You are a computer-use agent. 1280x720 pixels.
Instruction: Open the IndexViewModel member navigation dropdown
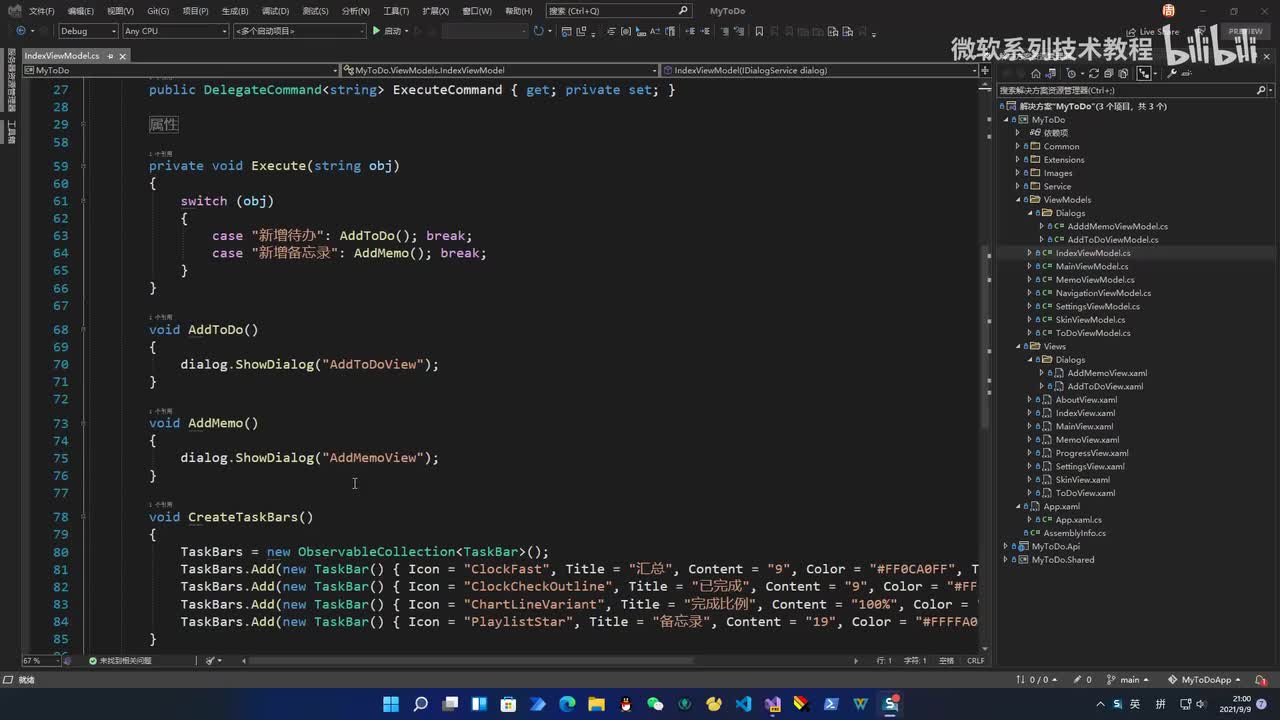(x=819, y=71)
